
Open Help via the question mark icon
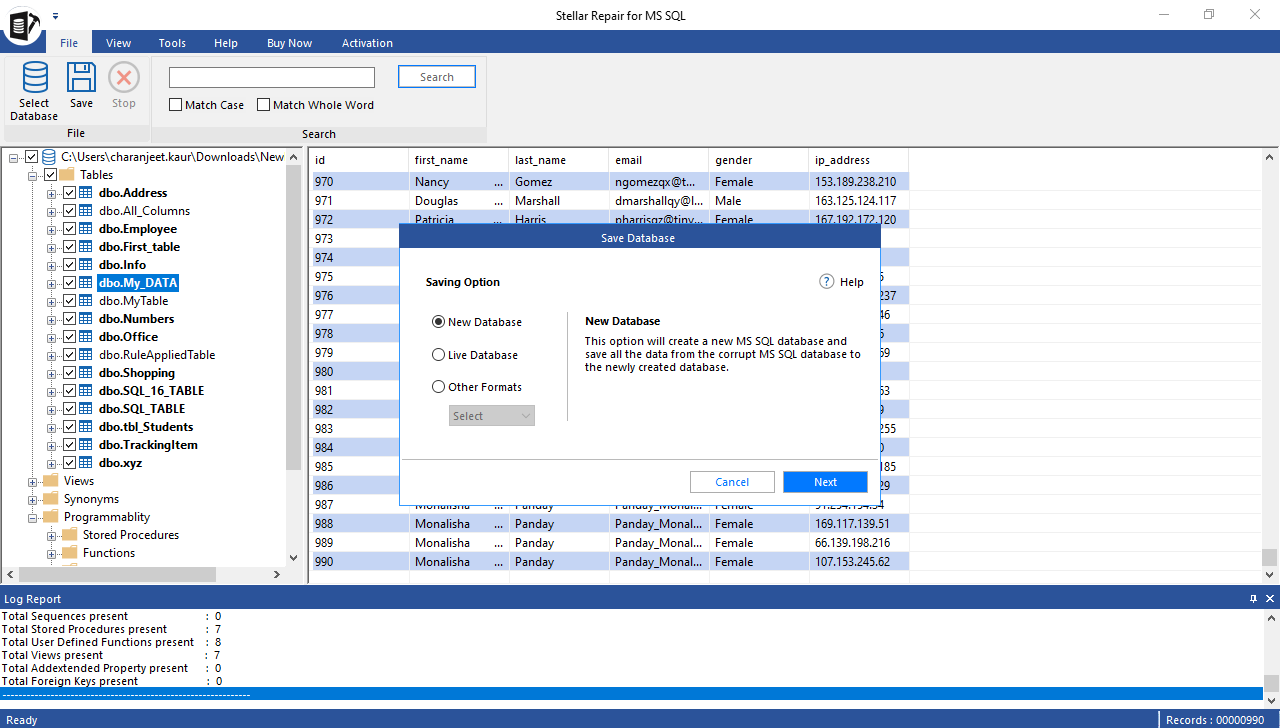(828, 281)
